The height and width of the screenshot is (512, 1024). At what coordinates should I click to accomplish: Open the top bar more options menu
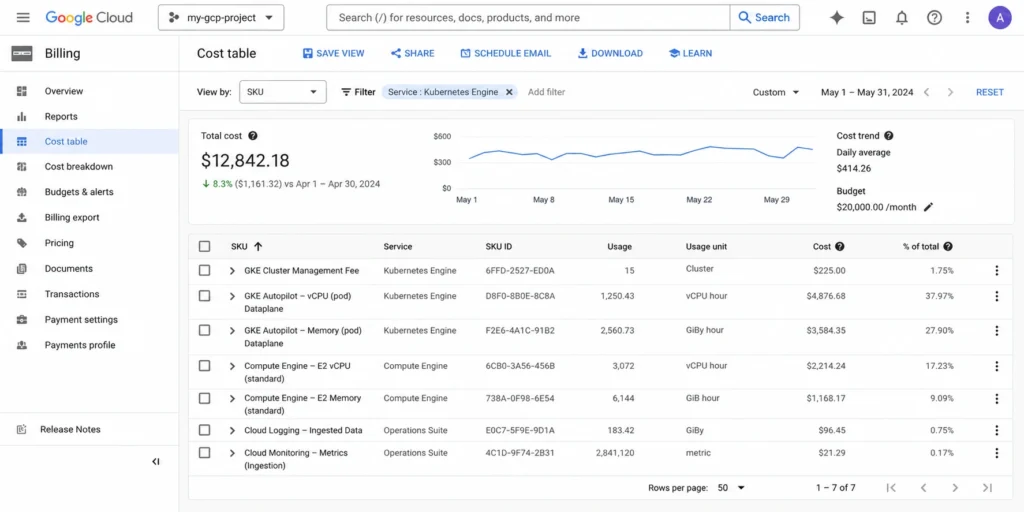[x=968, y=18]
